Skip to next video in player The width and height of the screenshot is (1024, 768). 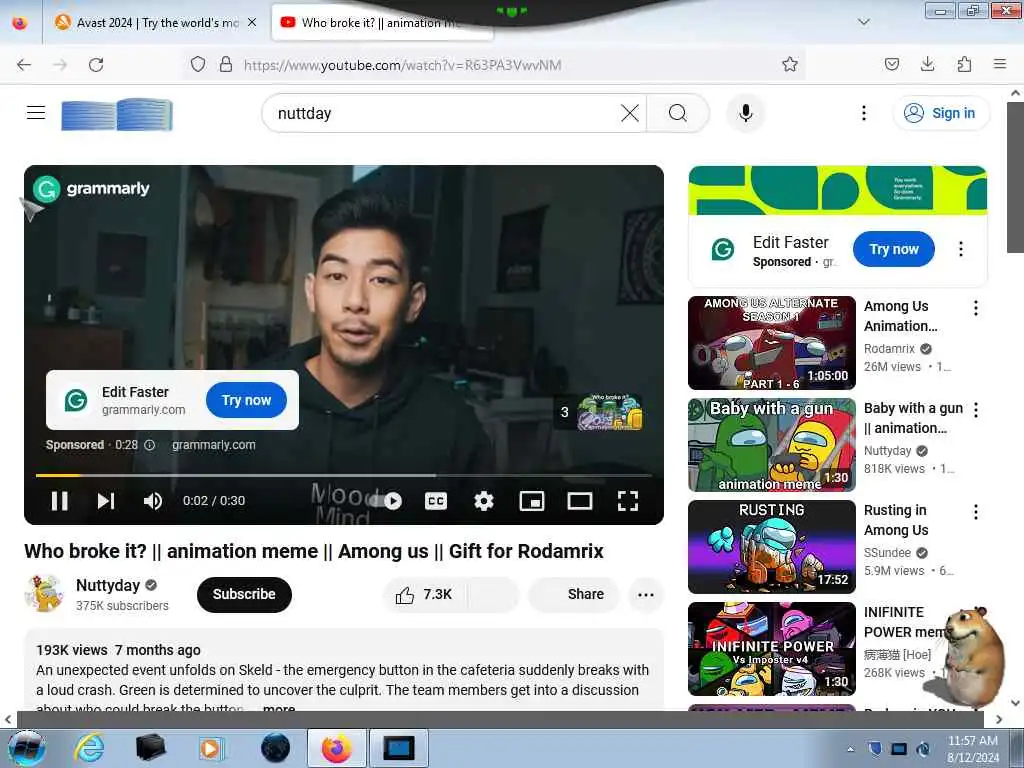tap(106, 501)
